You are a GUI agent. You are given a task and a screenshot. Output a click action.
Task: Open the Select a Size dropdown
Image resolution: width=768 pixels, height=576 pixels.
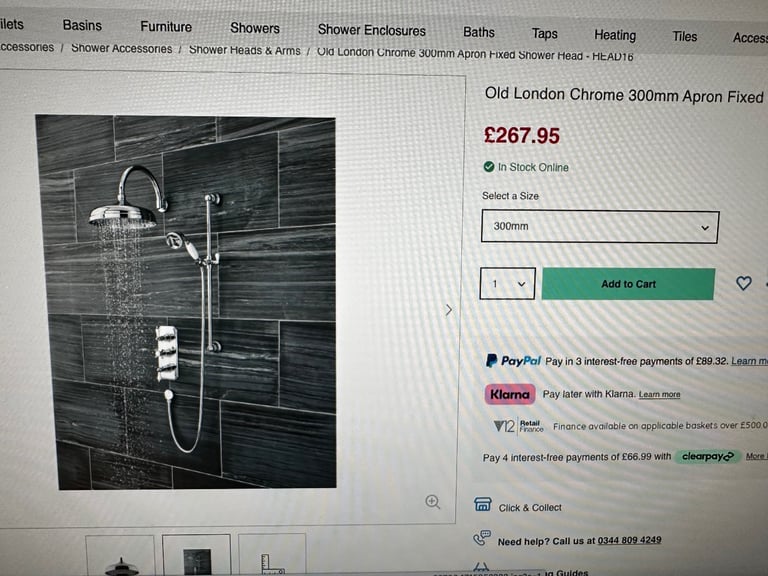tap(600, 226)
